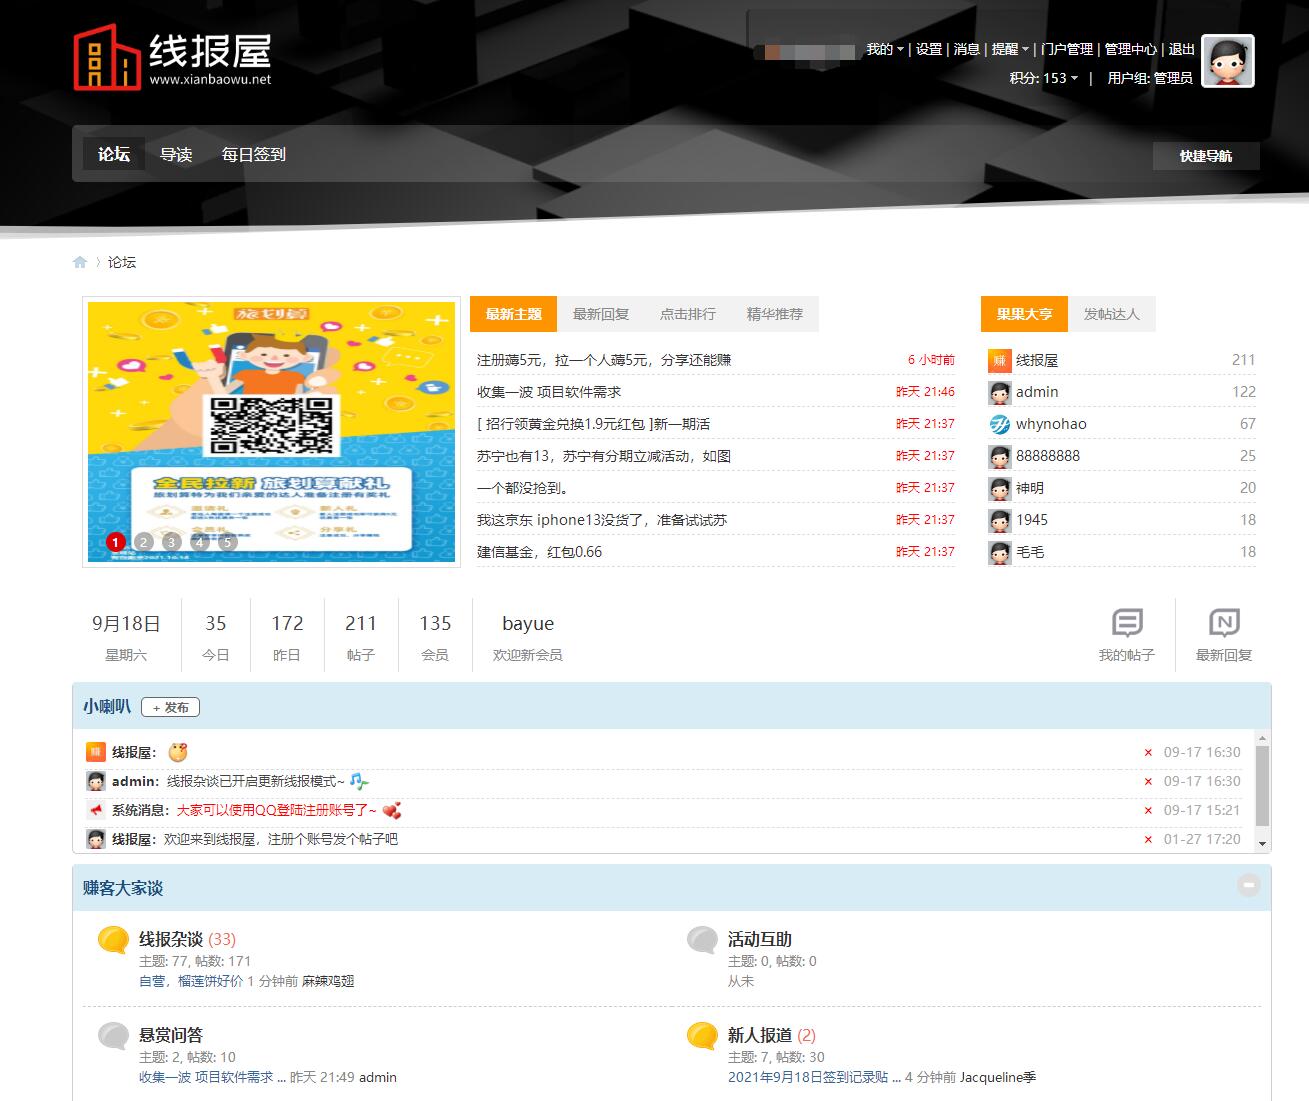
Task: Click the home icon in the breadcrumb
Action: [x=80, y=261]
